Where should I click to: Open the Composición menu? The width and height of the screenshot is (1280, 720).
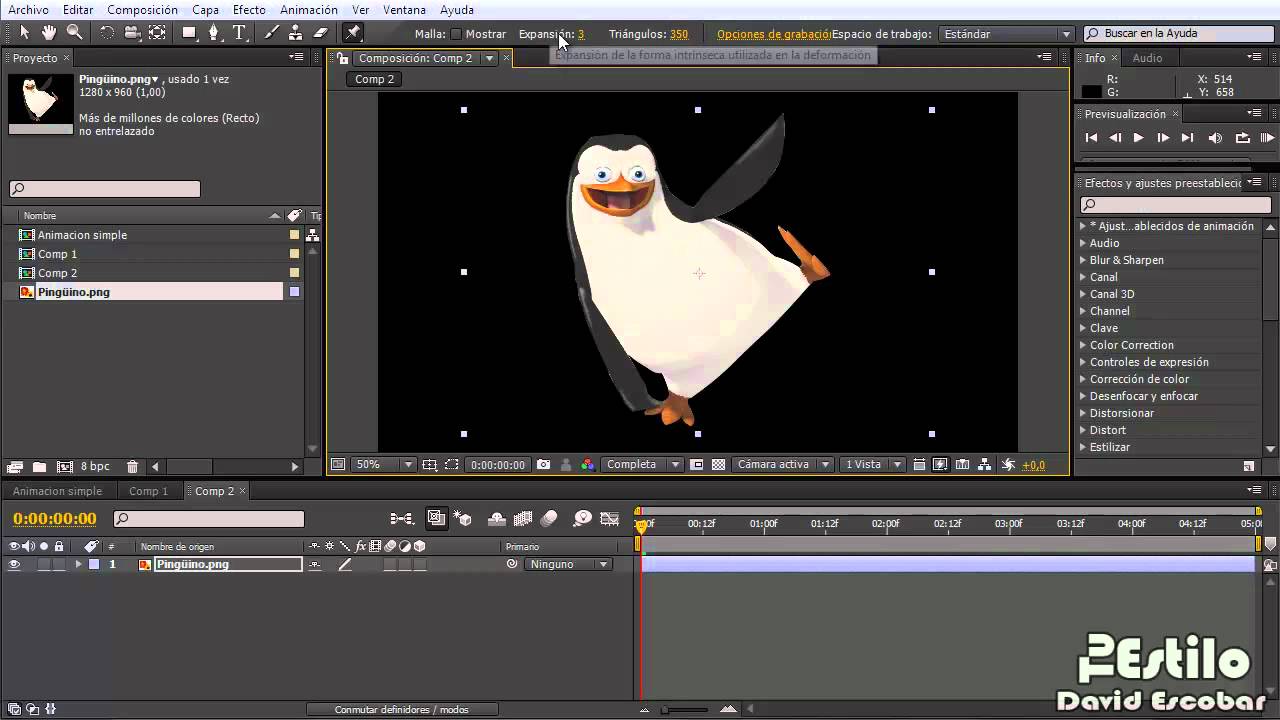coord(142,10)
